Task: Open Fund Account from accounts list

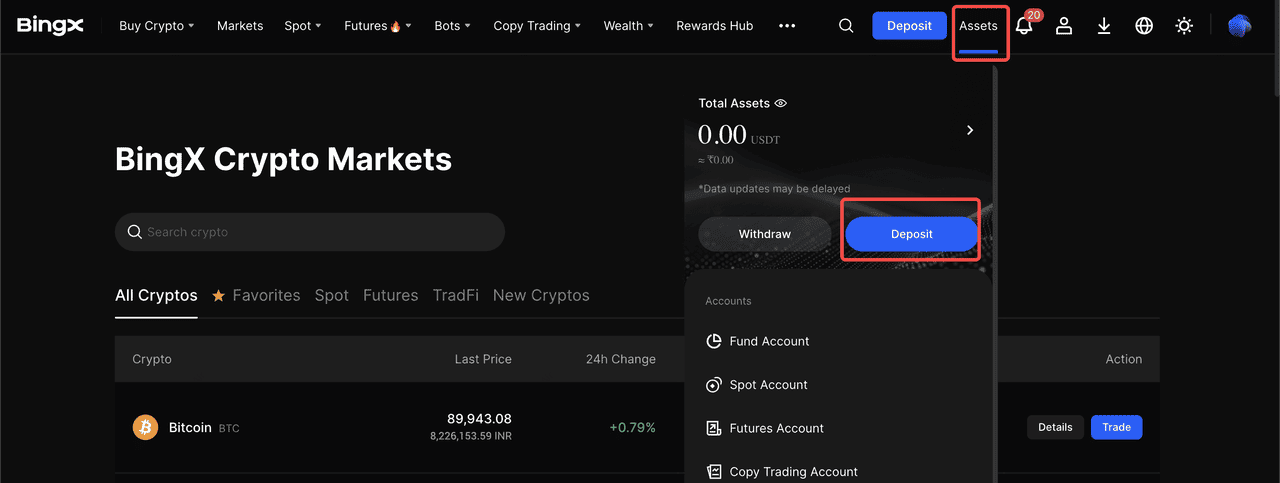Action: [x=769, y=341]
